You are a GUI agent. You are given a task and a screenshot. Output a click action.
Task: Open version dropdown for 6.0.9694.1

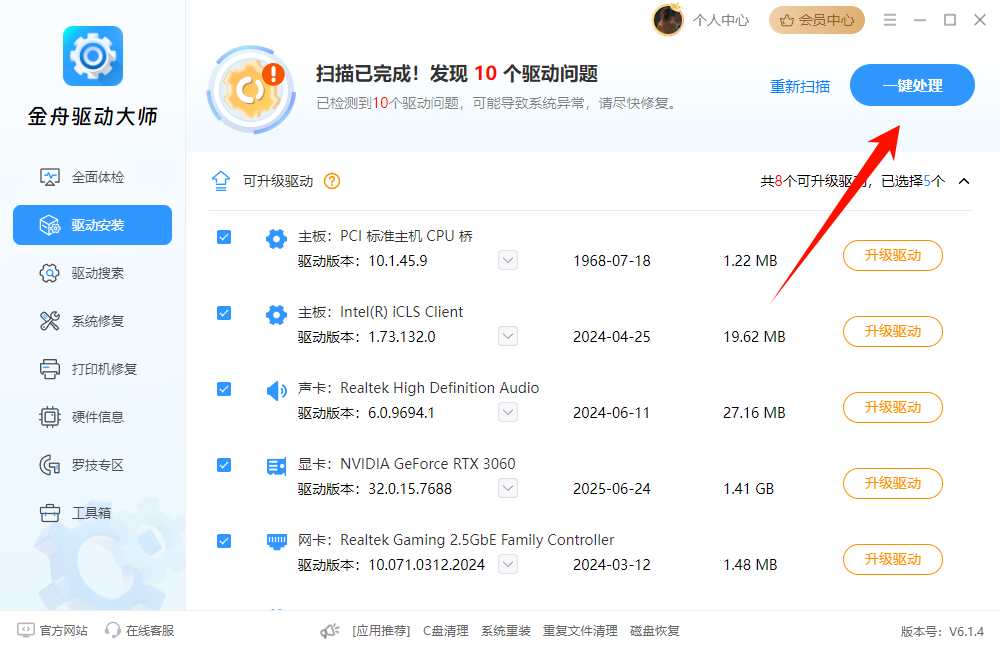(508, 412)
